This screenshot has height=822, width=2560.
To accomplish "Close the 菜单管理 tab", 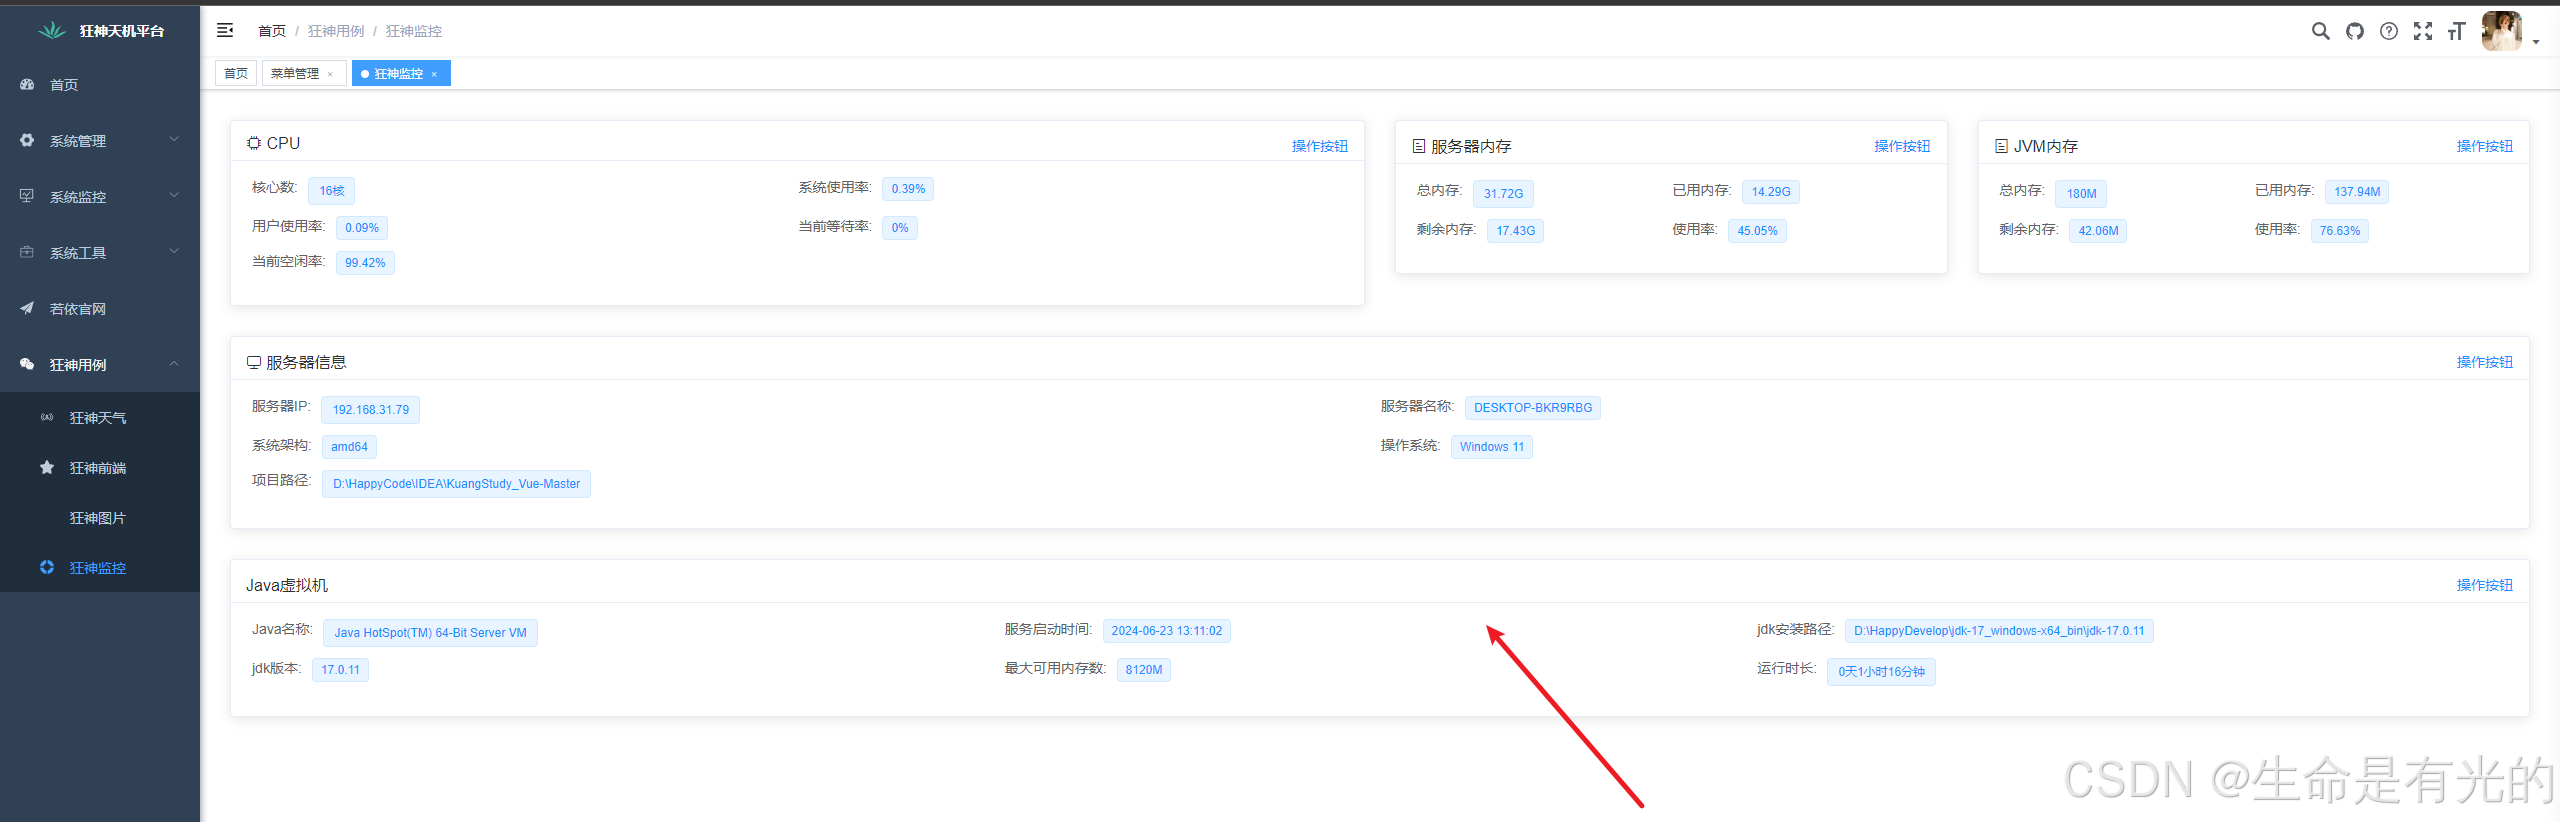I will tap(330, 74).
